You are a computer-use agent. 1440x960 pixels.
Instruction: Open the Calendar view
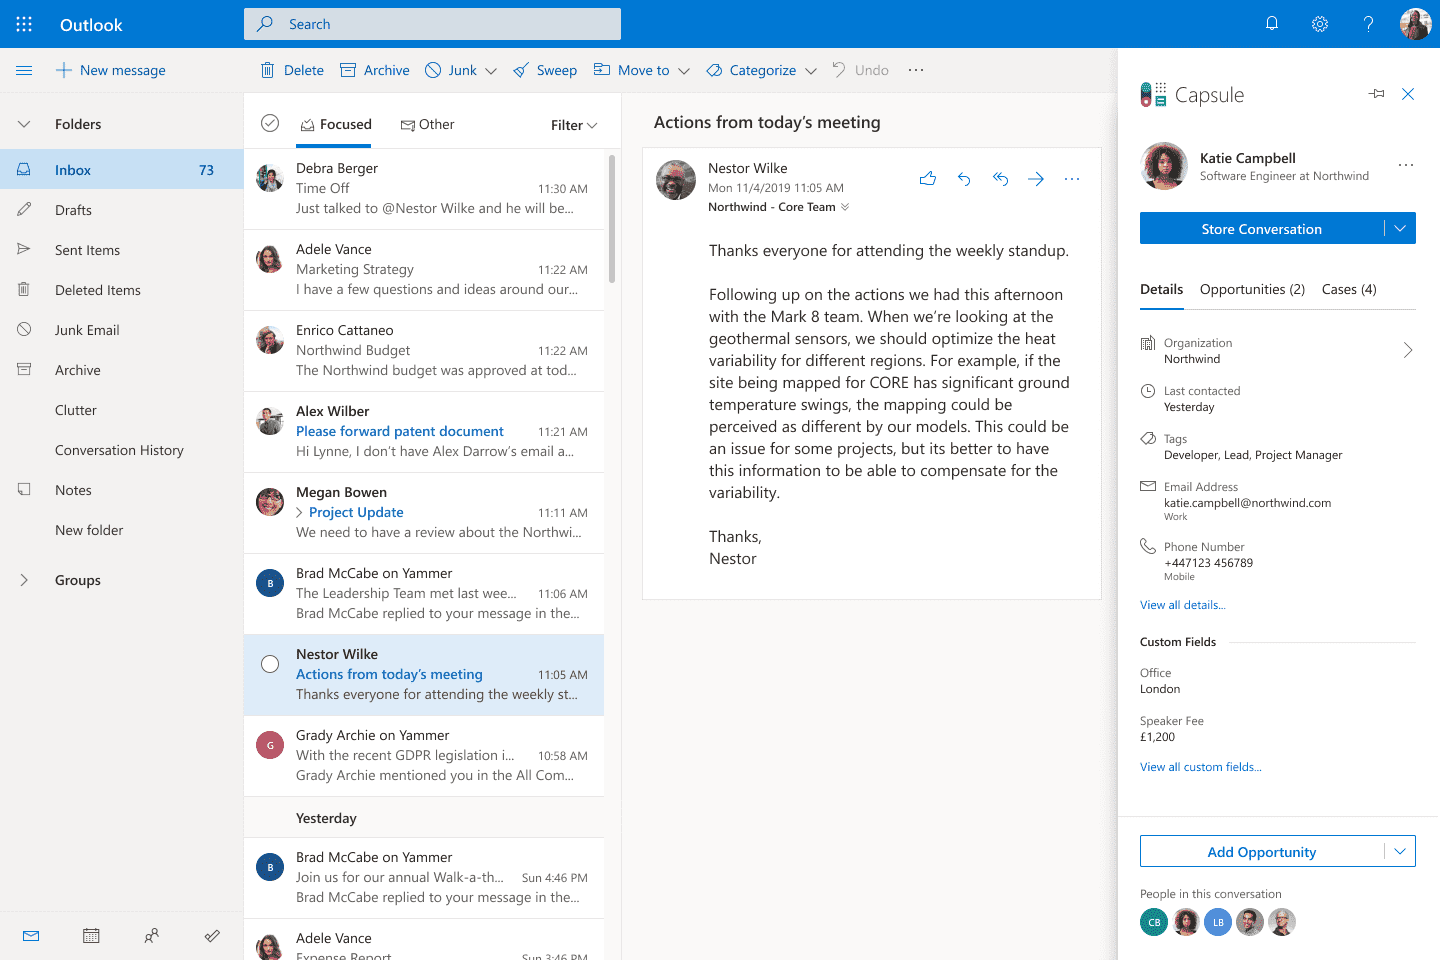pyautogui.click(x=91, y=935)
